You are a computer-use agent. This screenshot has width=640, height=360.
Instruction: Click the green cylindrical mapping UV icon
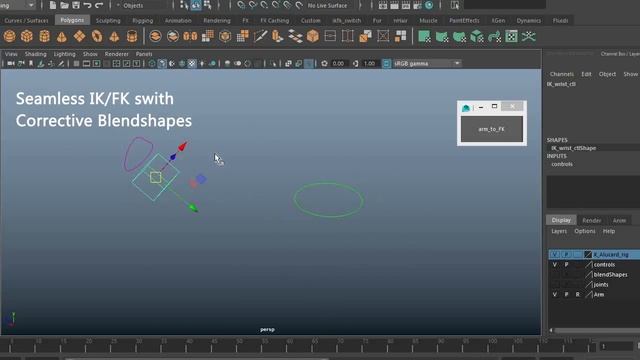coord(442,36)
